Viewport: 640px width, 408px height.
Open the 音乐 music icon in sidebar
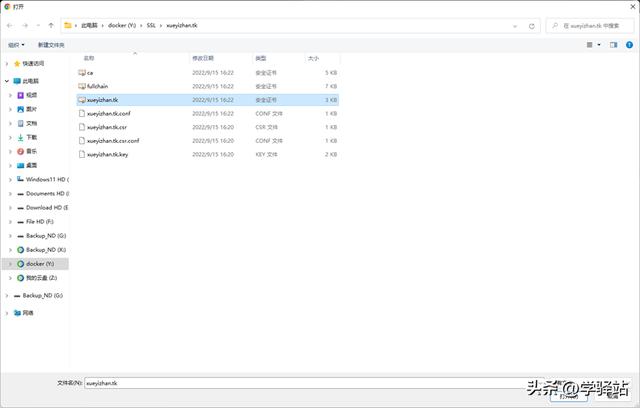point(20,151)
